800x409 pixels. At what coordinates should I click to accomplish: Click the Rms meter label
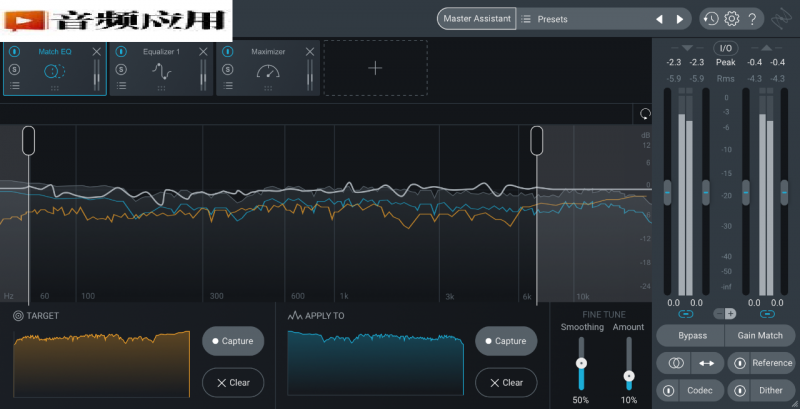click(x=726, y=79)
